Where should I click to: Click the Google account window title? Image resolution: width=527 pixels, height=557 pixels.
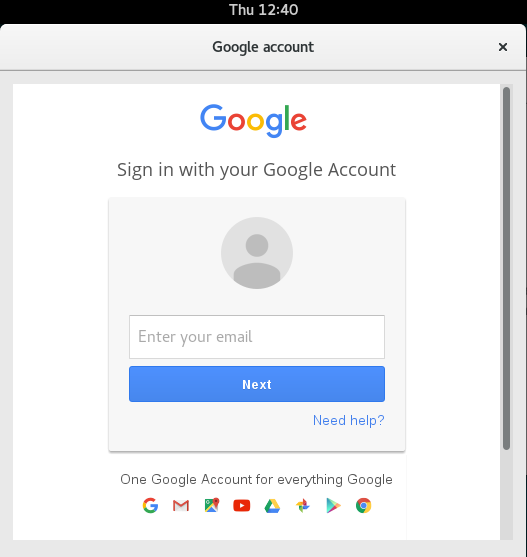pyautogui.click(x=263, y=47)
